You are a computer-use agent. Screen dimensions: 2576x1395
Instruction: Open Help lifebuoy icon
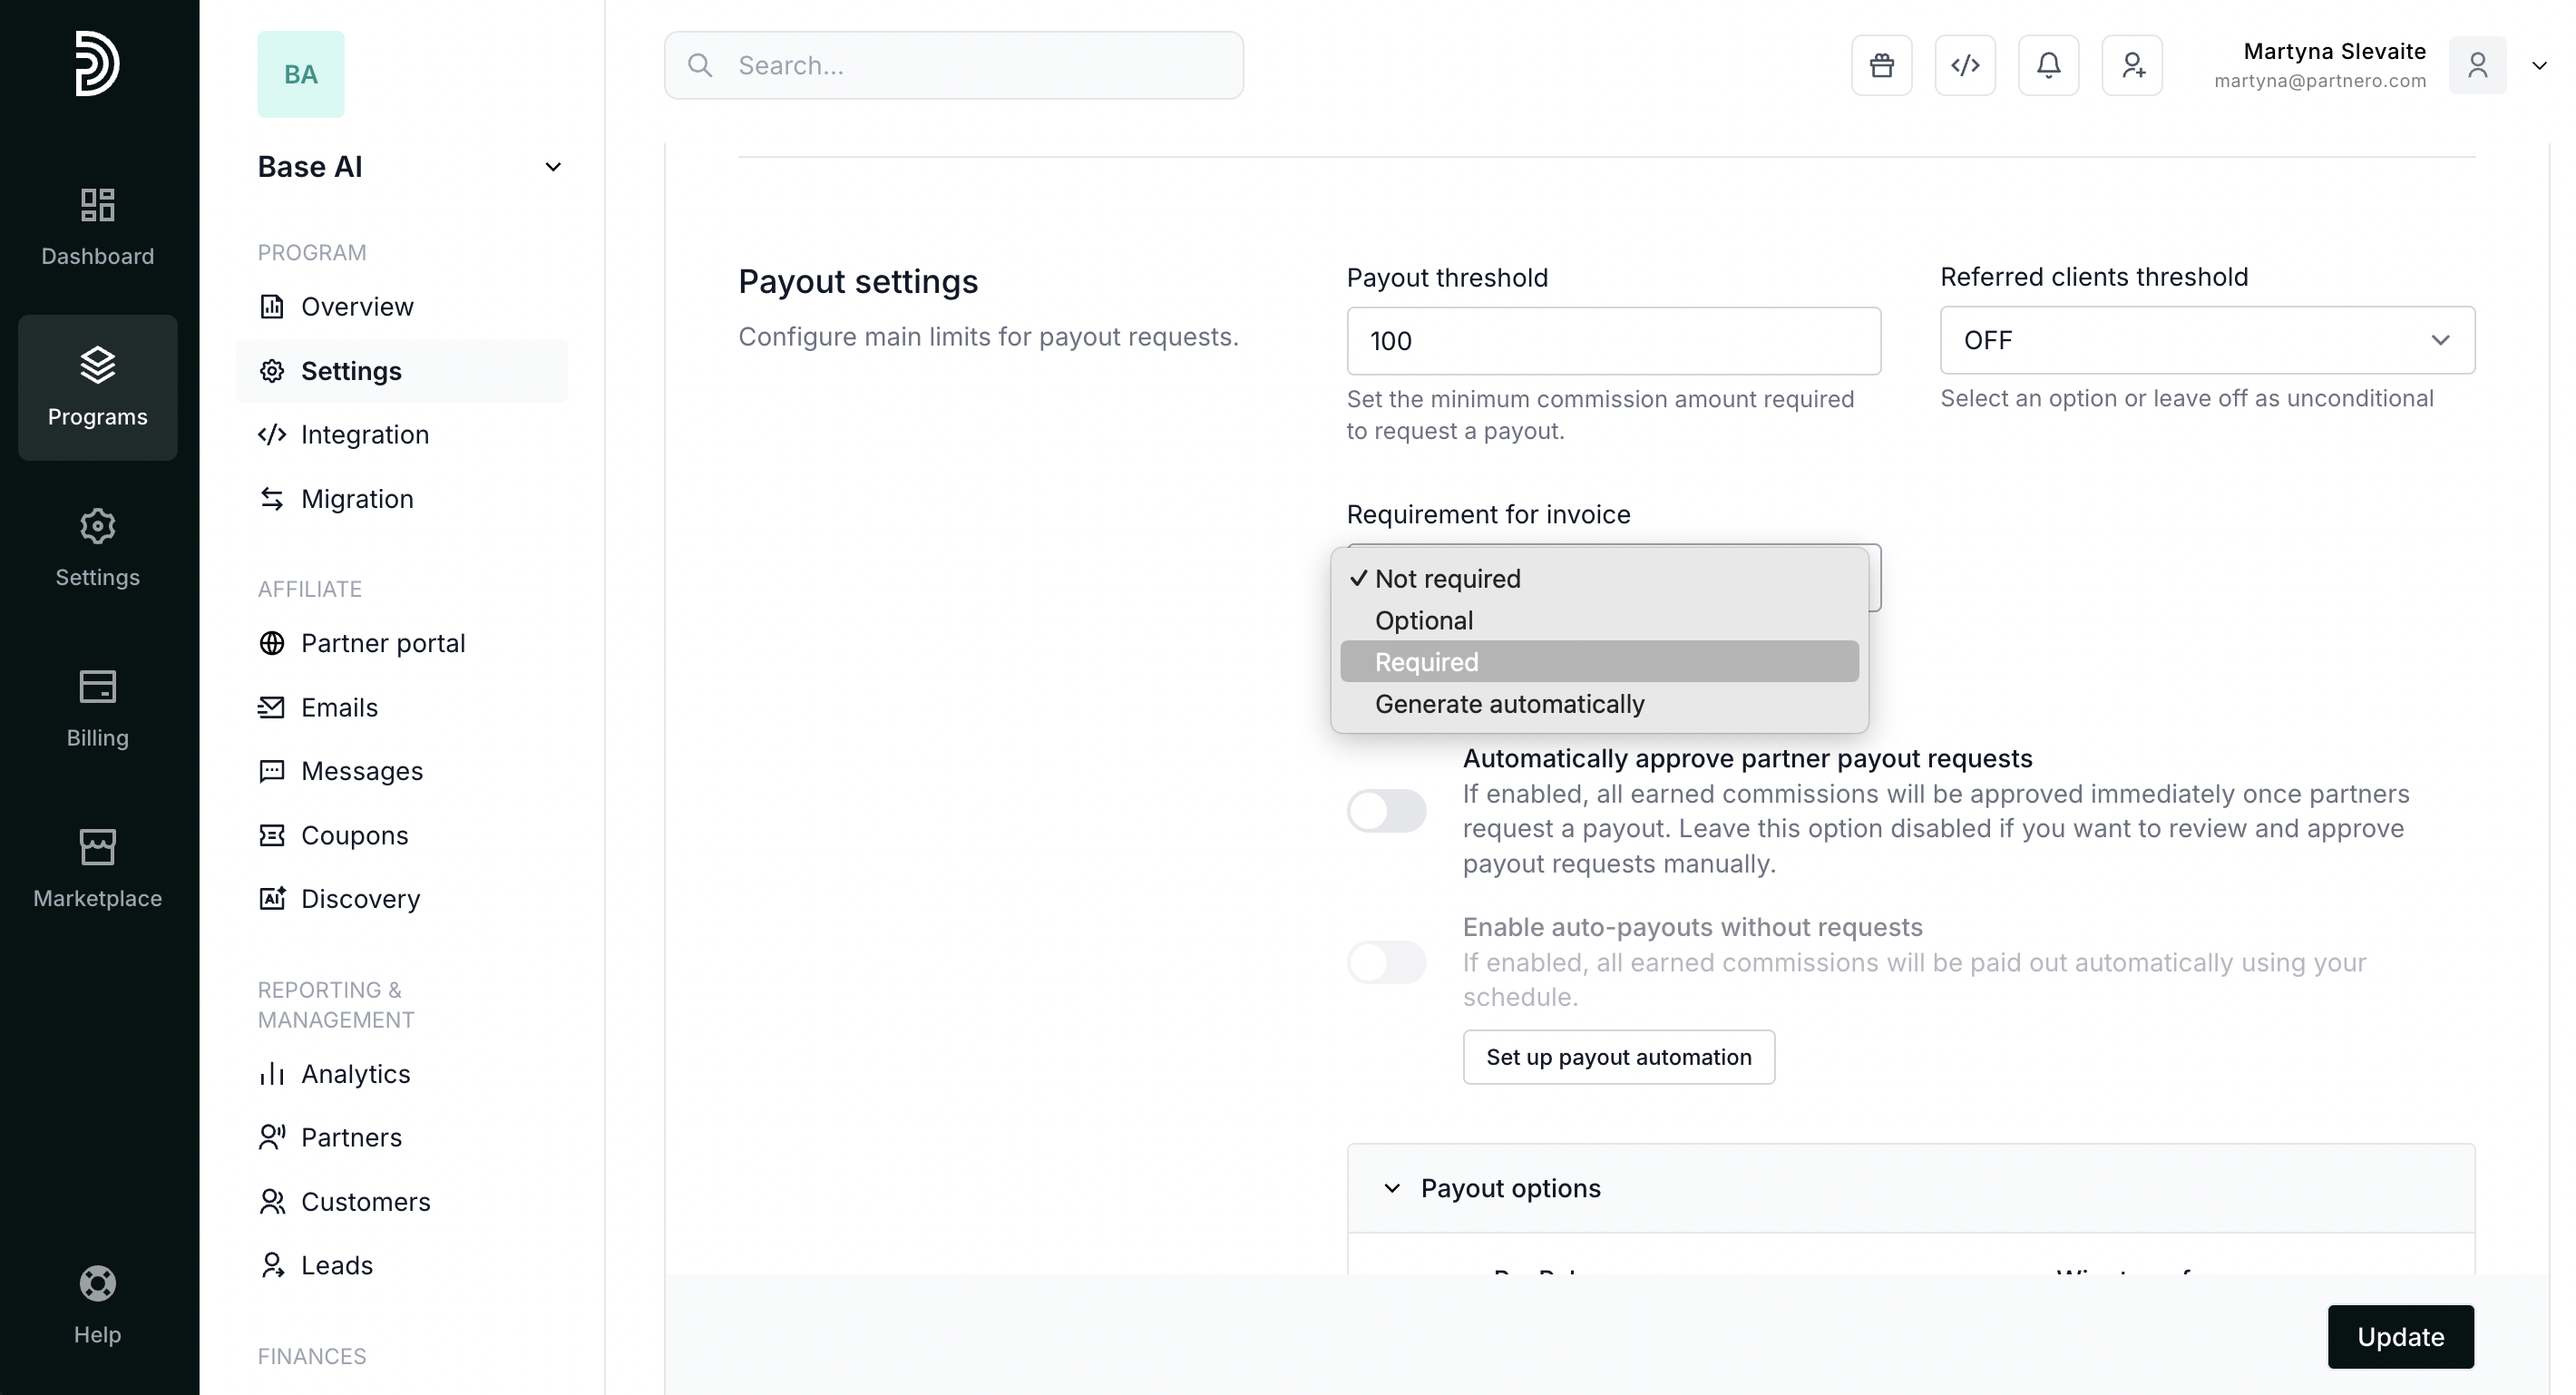pyautogui.click(x=97, y=1305)
